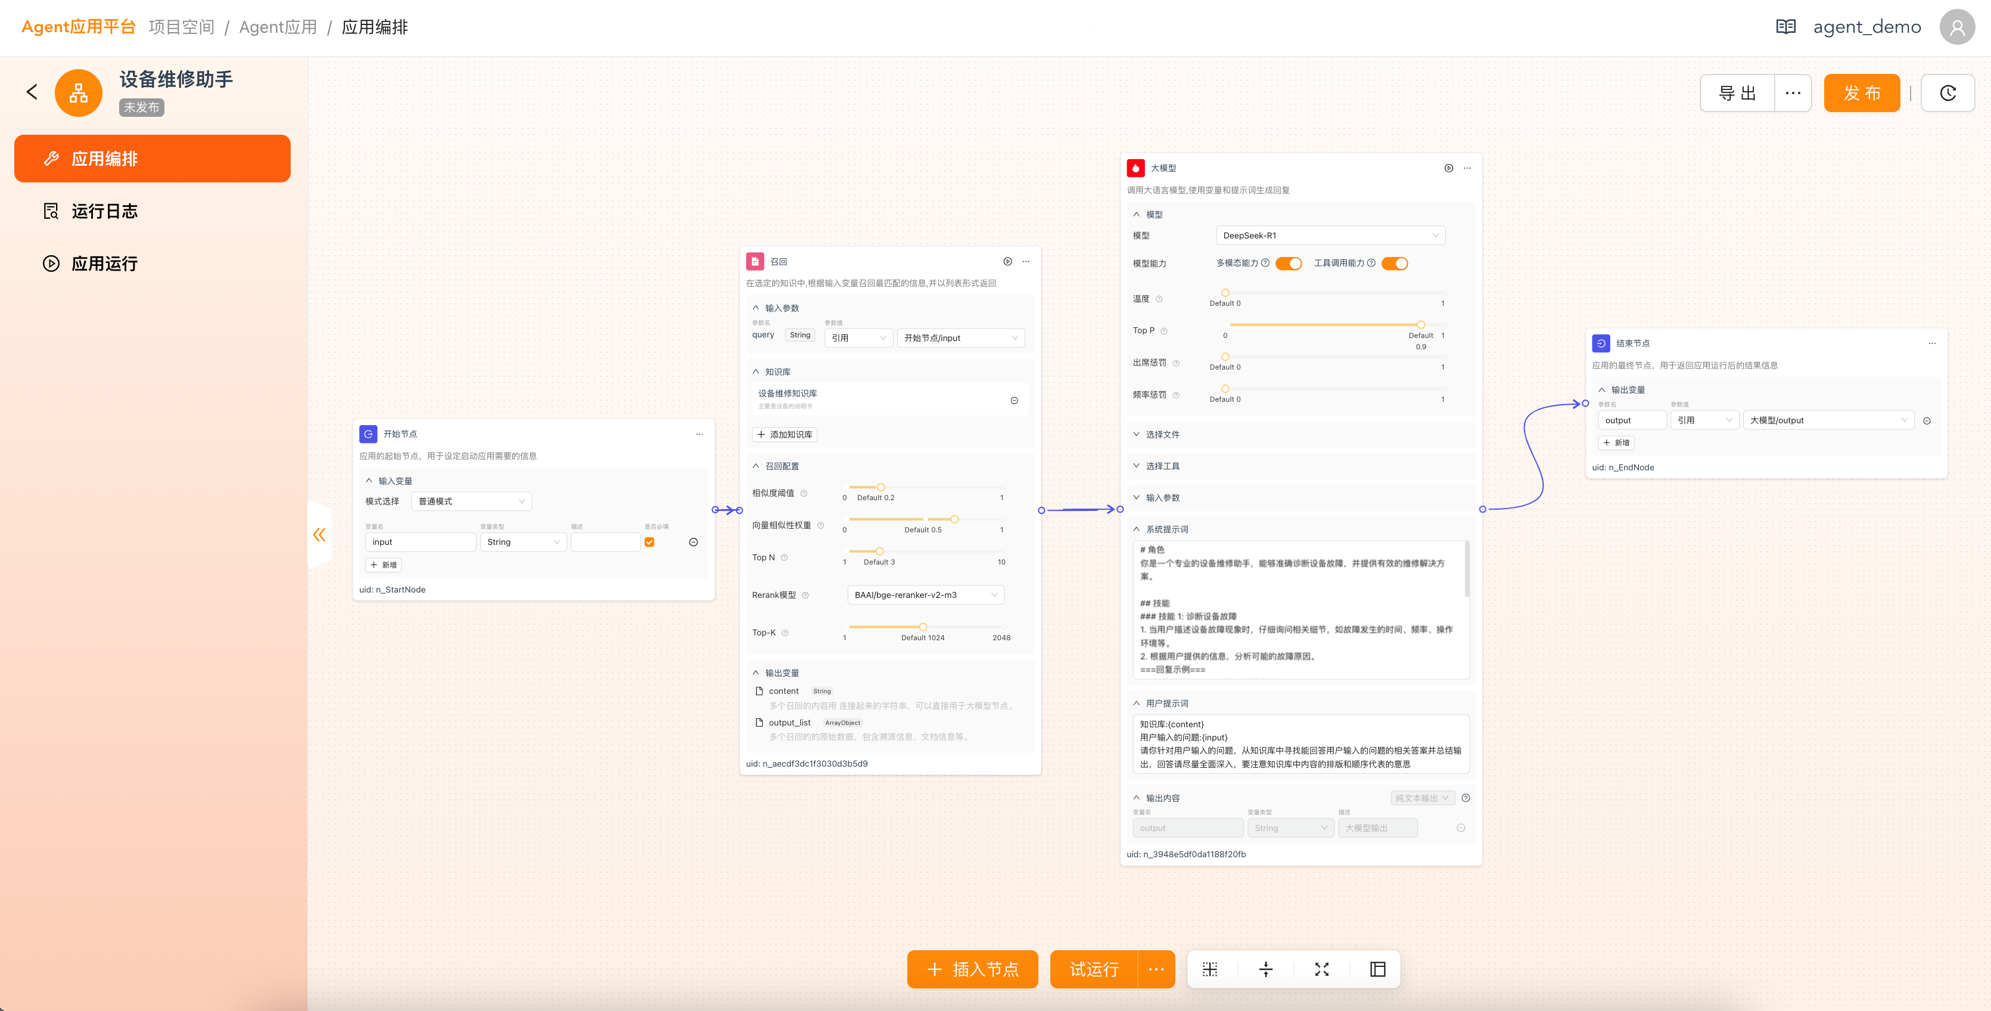Open the documentation book icon
This screenshot has height=1011, width=1991.
click(x=1785, y=27)
